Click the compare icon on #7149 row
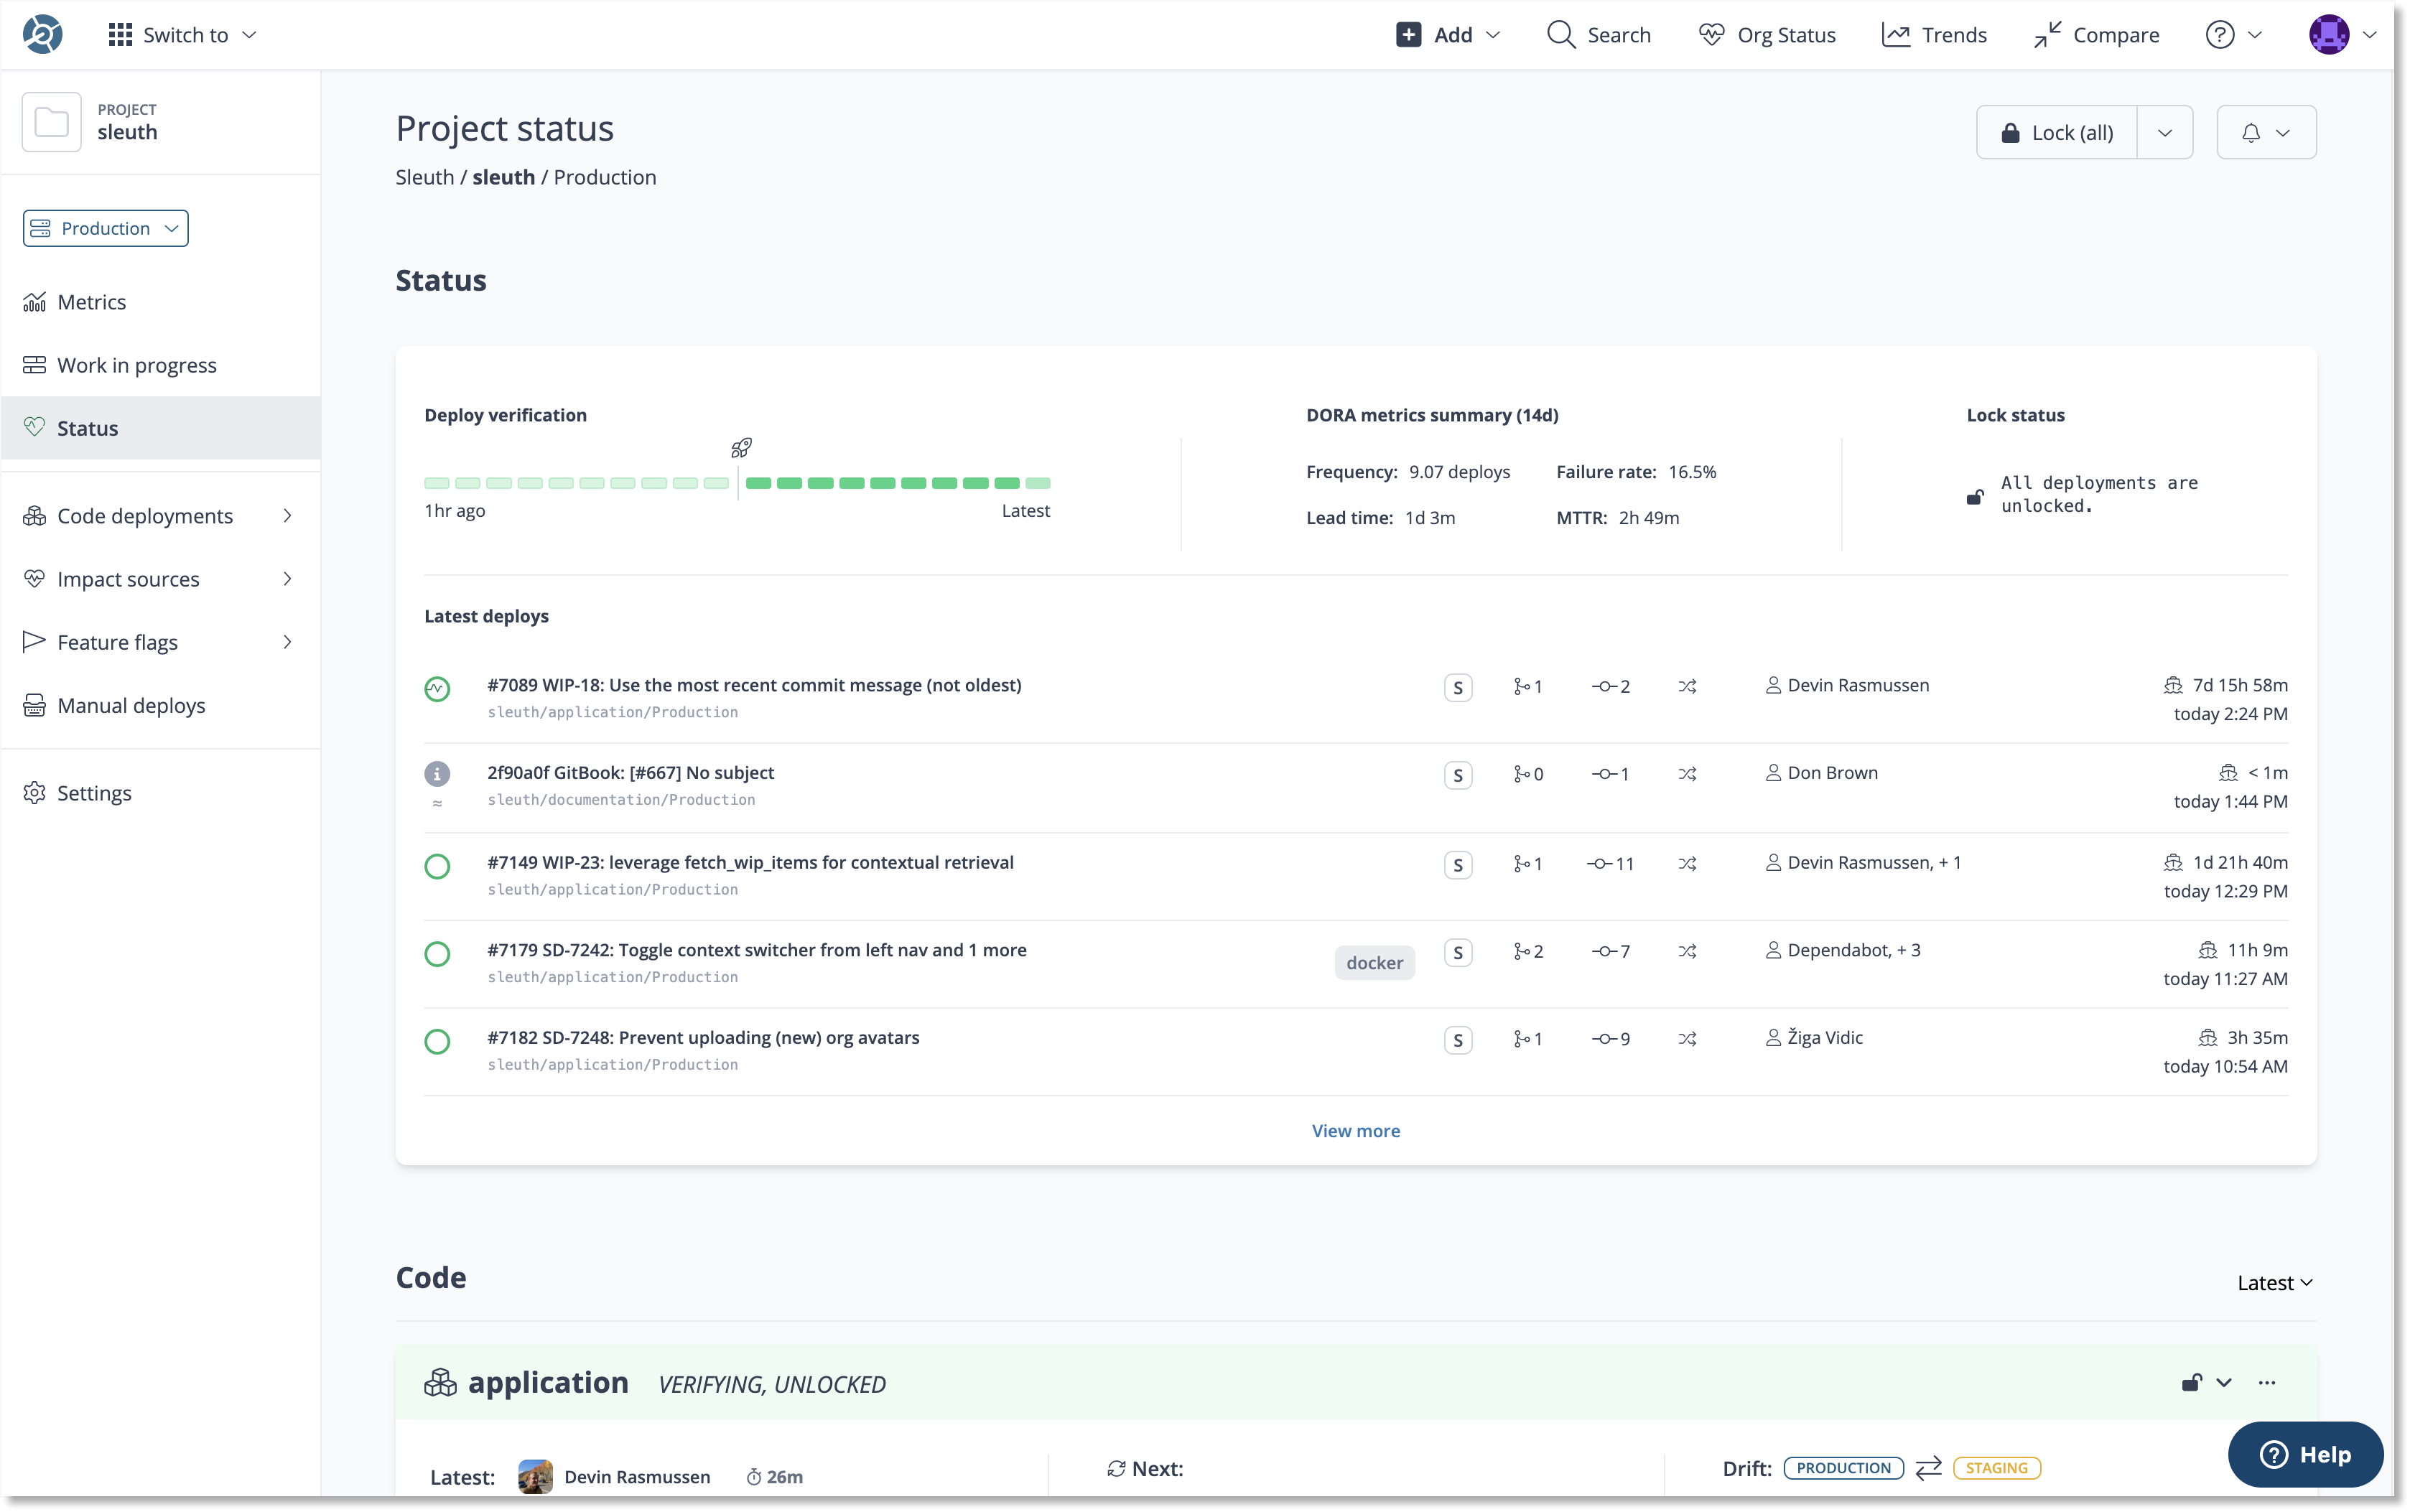This screenshot has width=2410, height=1512. (1687, 864)
